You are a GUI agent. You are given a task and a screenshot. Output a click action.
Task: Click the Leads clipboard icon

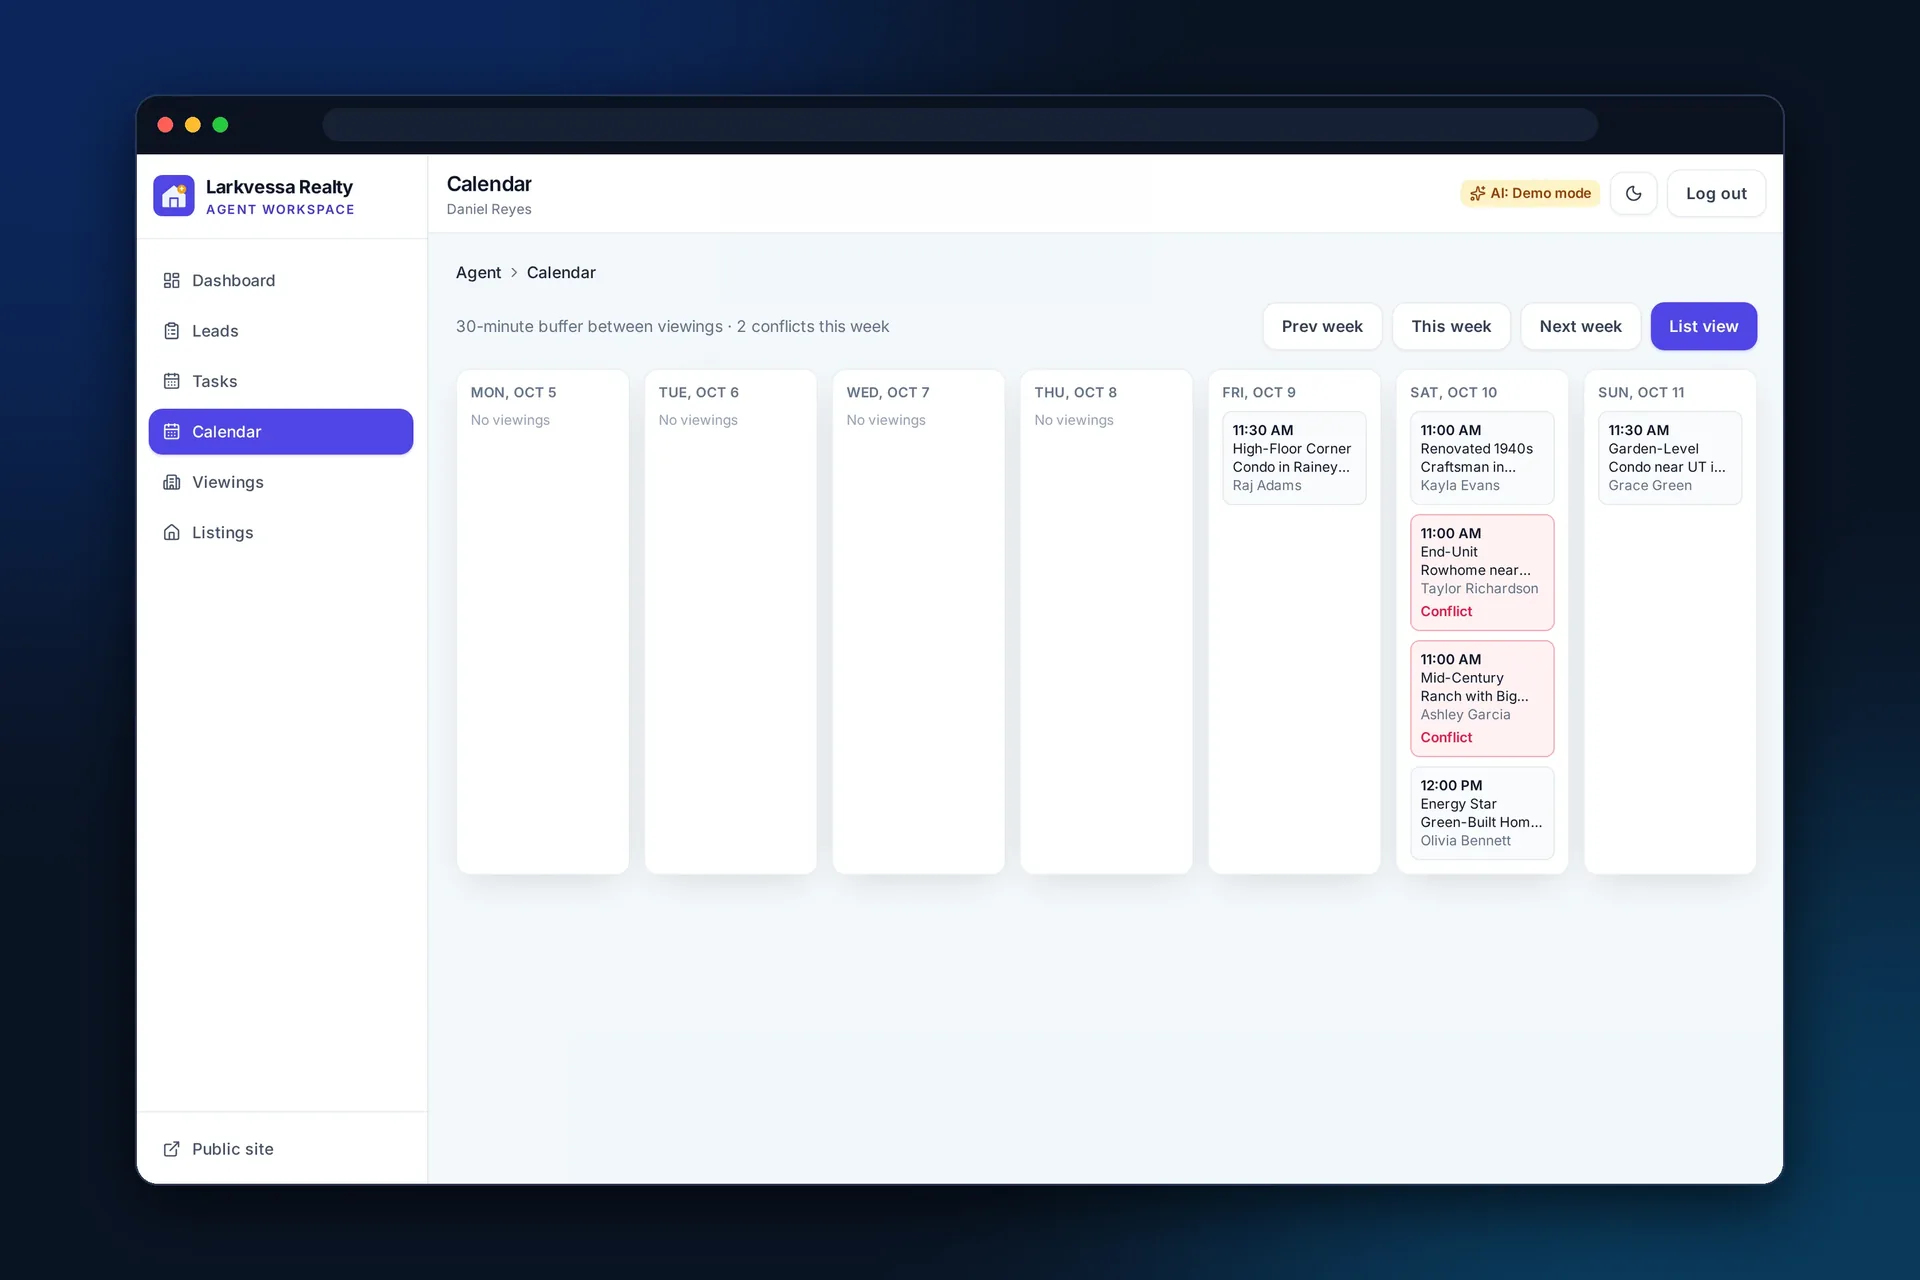tap(172, 331)
